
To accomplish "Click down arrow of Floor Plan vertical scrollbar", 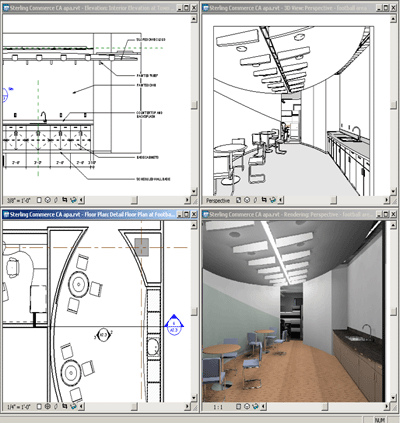I will point(194,398).
